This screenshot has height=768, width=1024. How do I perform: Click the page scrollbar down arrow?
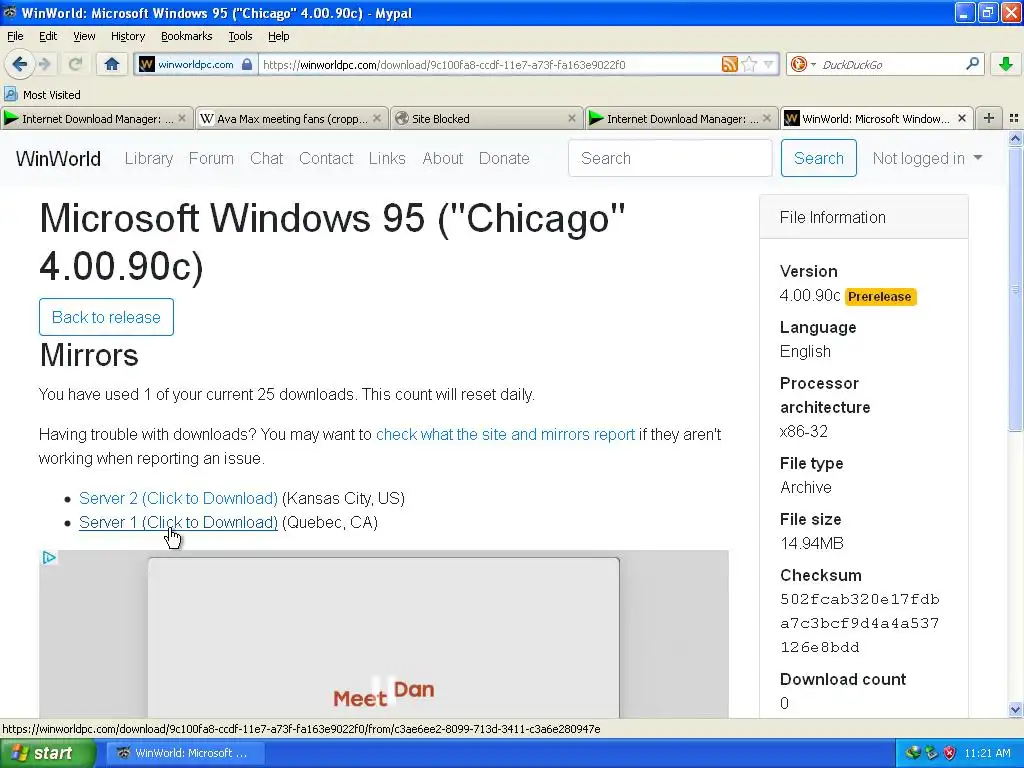1015,709
